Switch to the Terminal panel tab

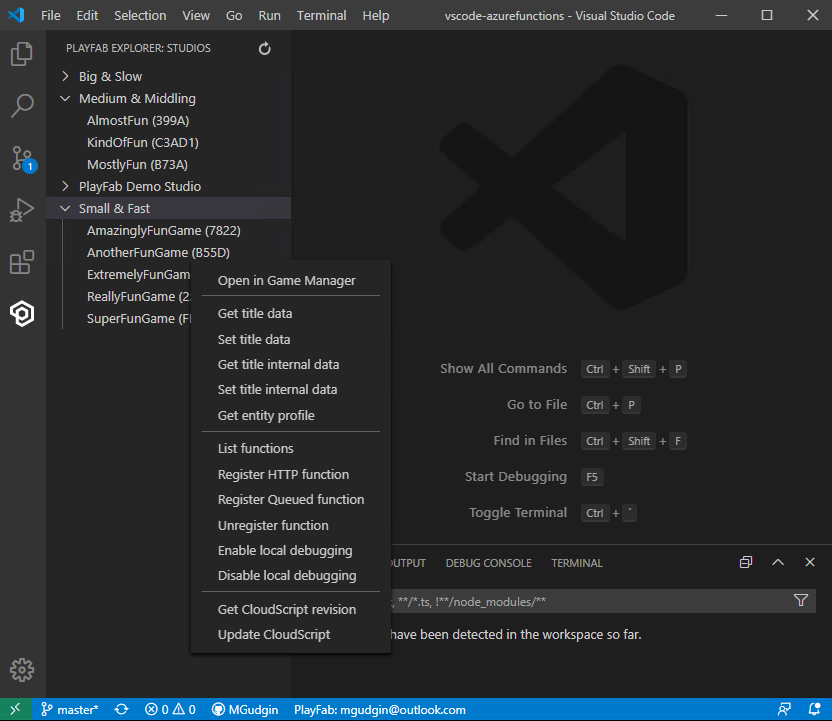tap(577, 563)
